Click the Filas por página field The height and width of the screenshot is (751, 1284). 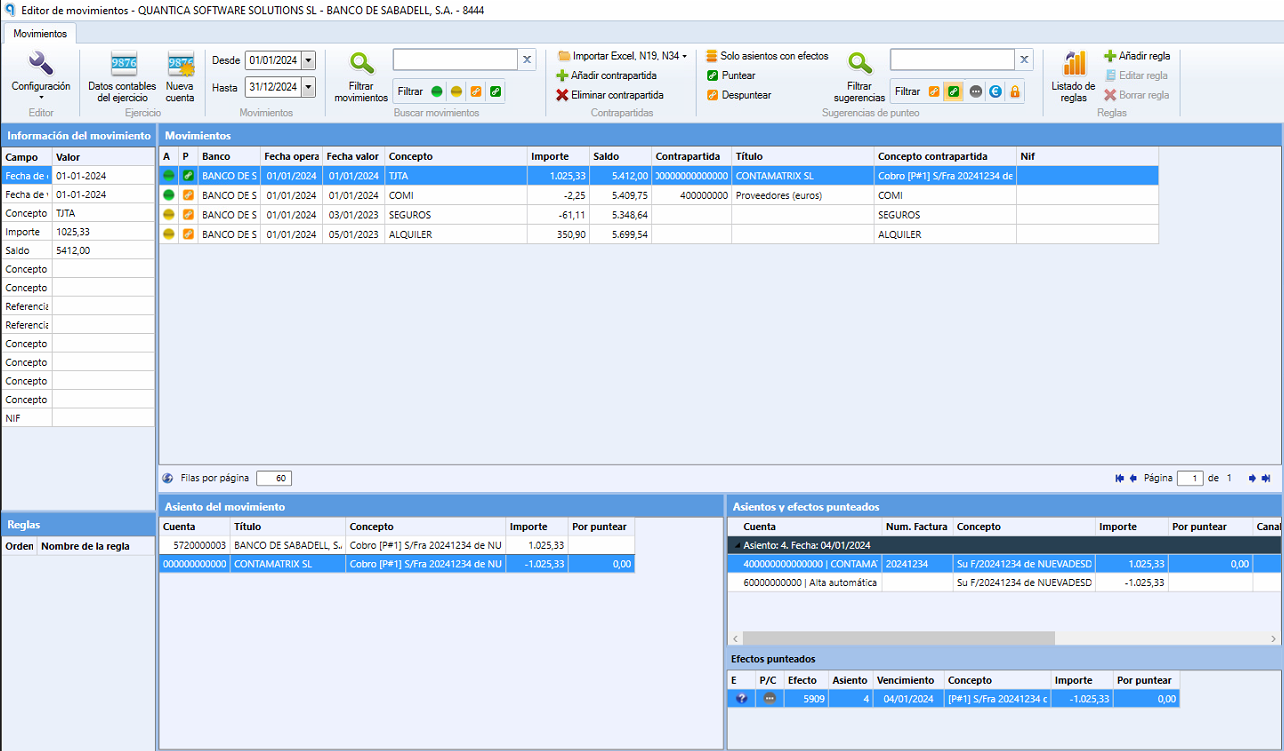coord(274,478)
